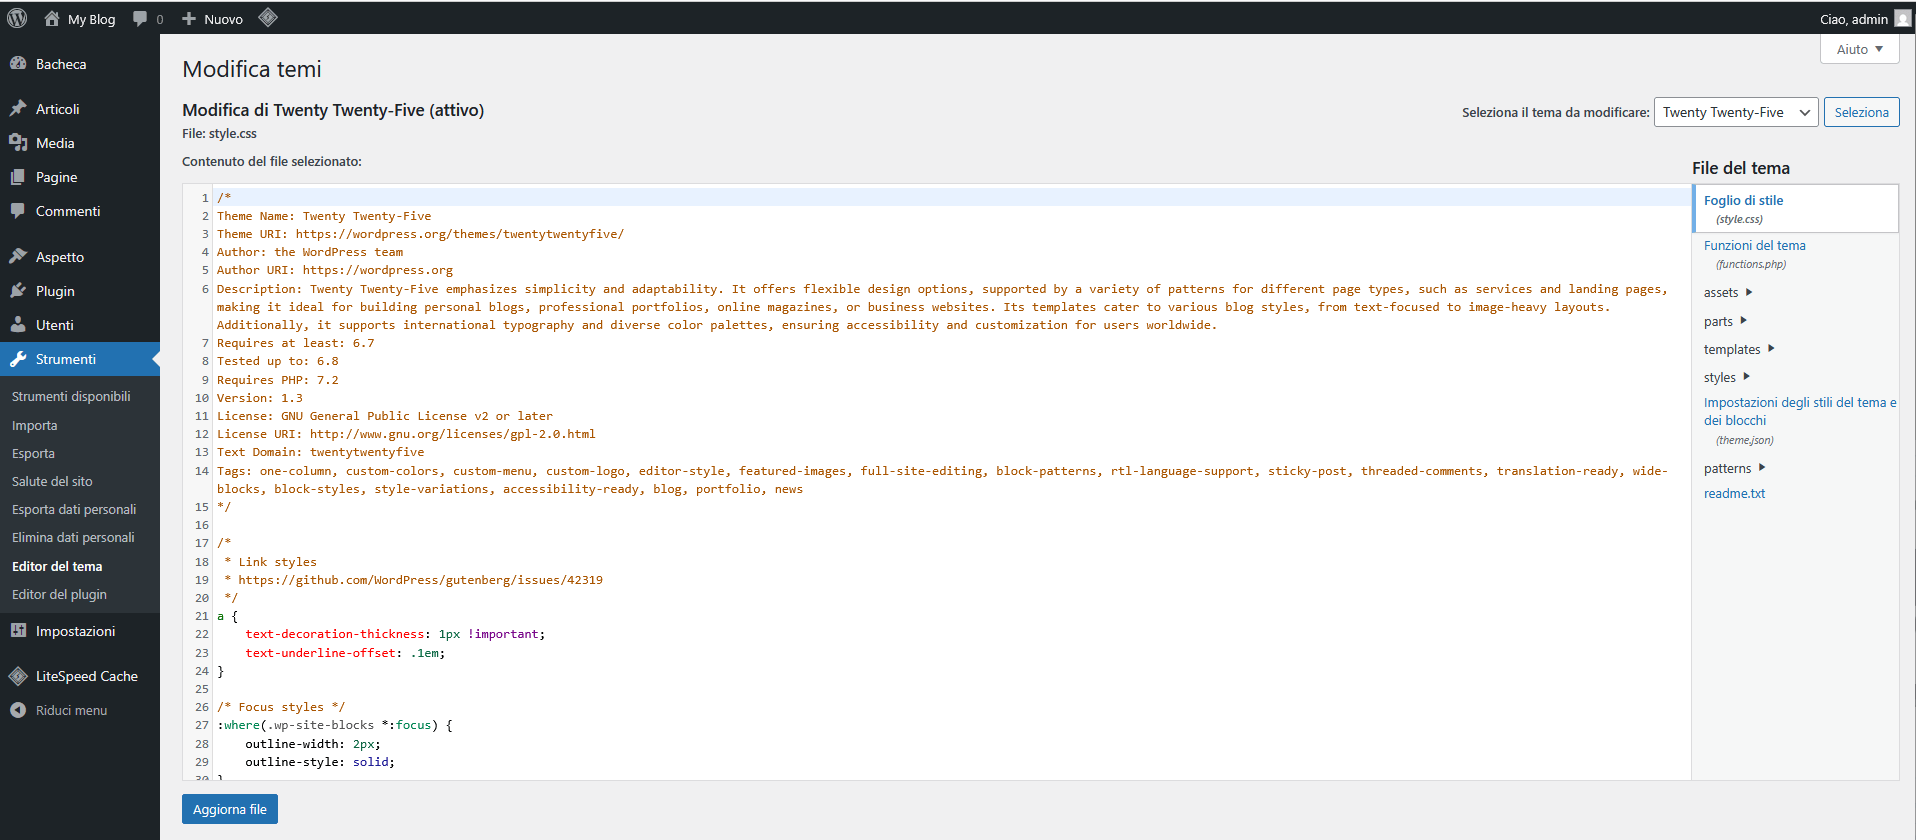Expand the assets folder
Image resolution: width=1916 pixels, height=840 pixels.
click(1749, 292)
